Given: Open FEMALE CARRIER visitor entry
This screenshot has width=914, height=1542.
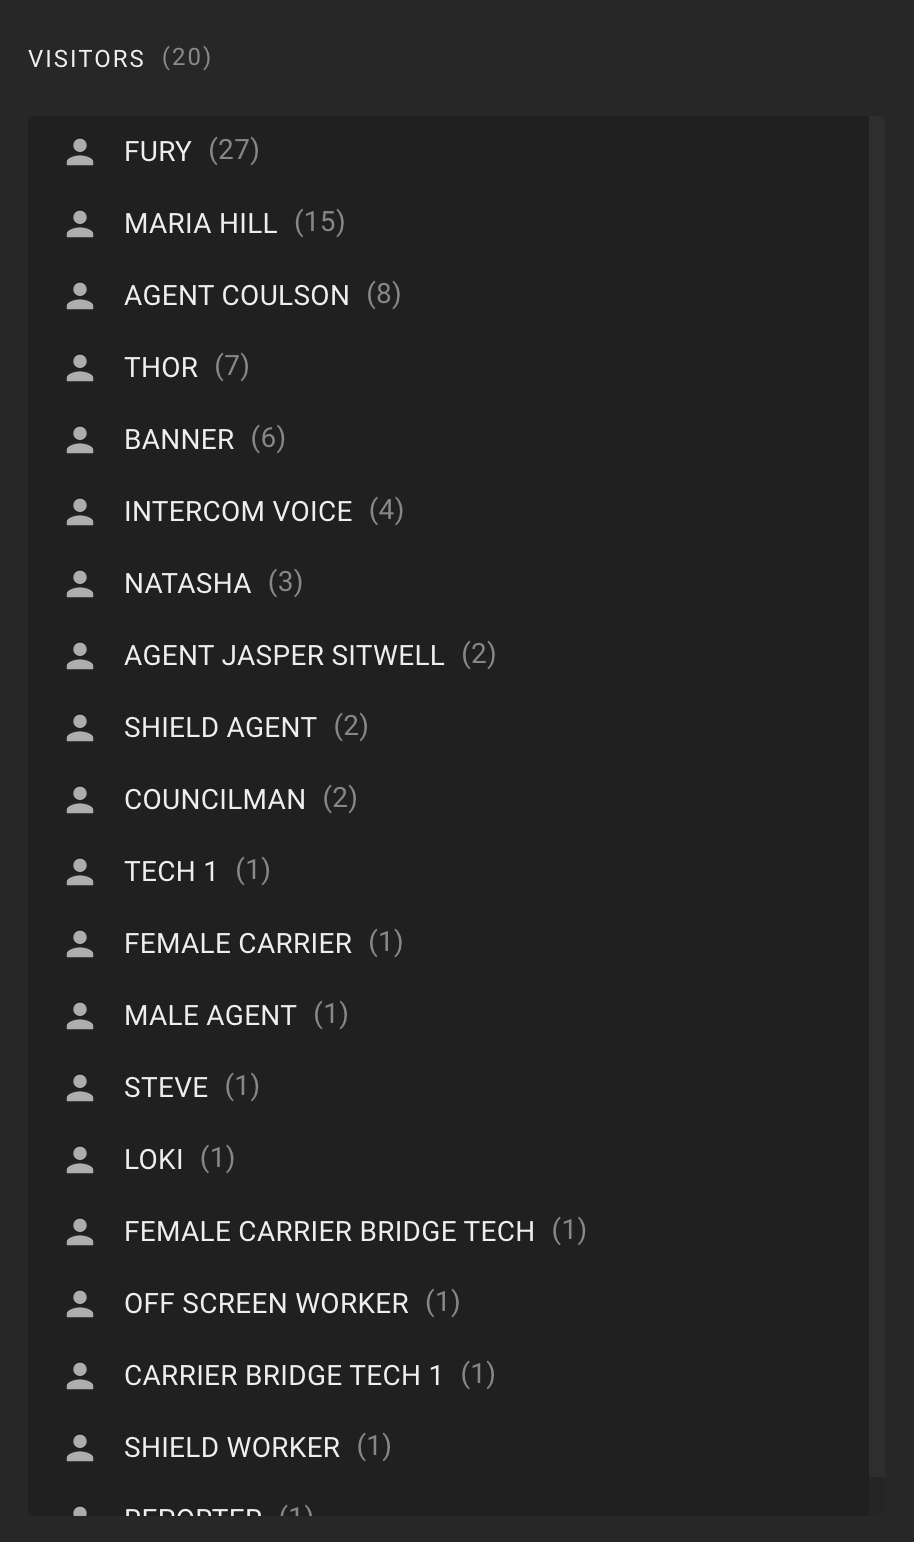Looking at the screenshot, I should 448,944.
